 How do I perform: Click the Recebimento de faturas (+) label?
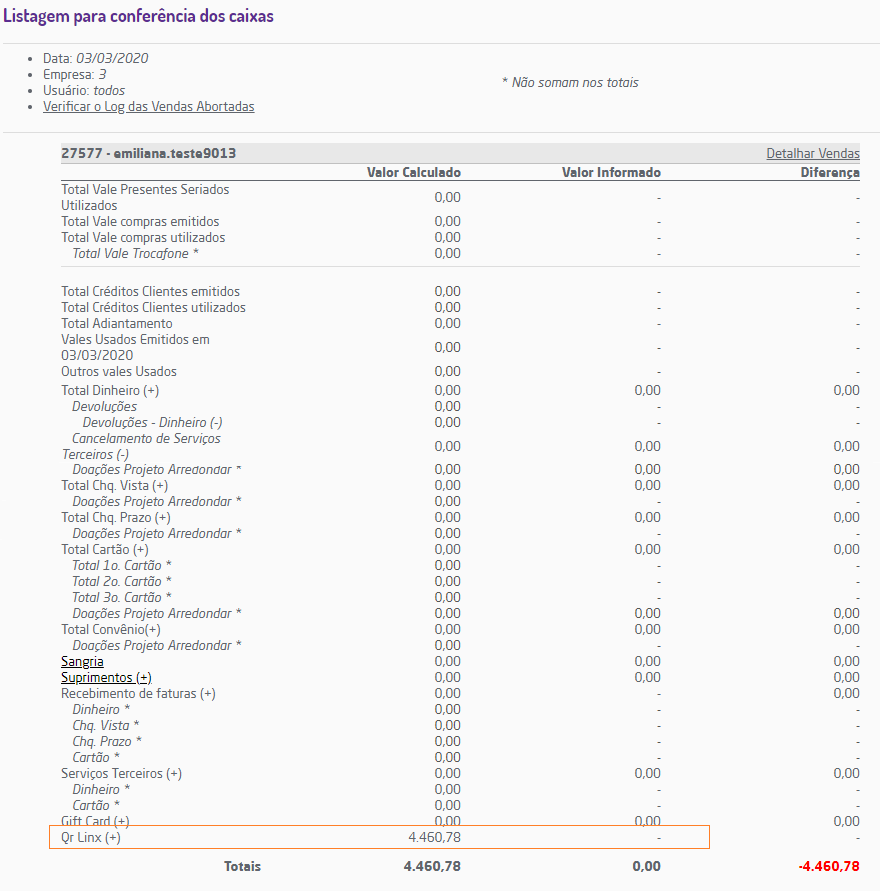138,693
